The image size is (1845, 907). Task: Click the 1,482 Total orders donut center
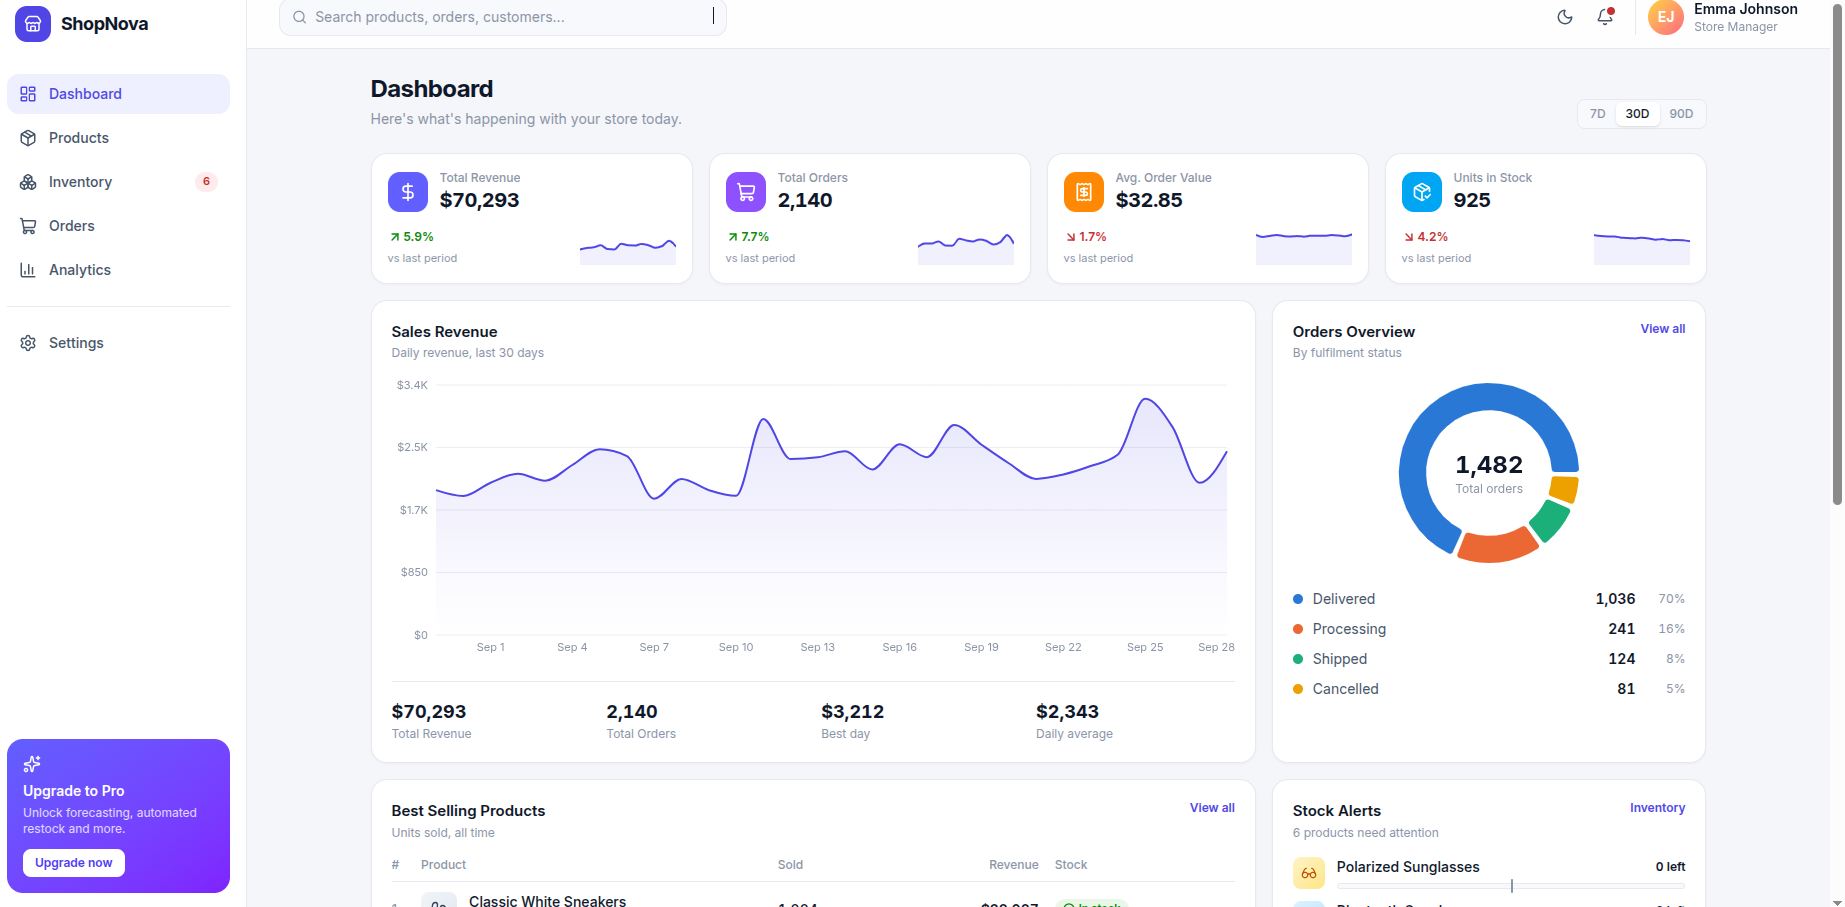[x=1489, y=473]
